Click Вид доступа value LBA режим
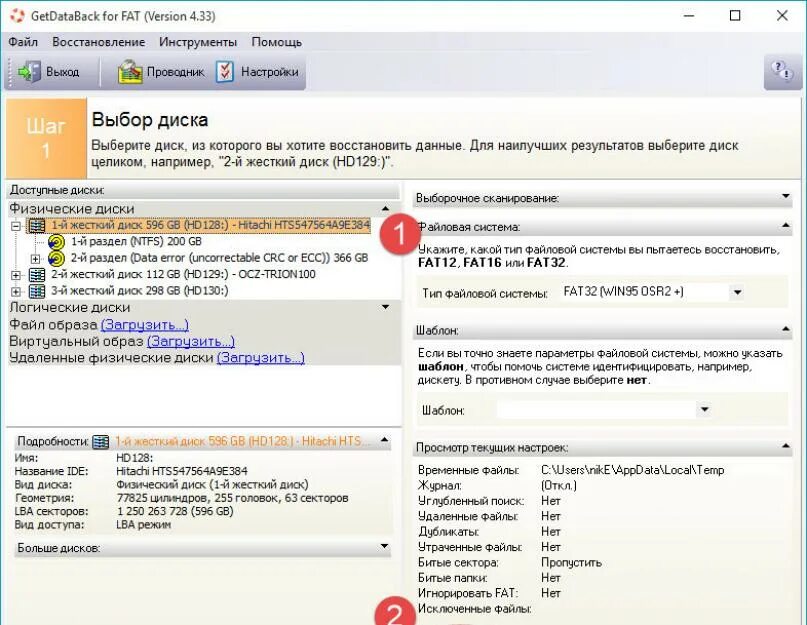This screenshot has width=807, height=625. click(x=143, y=525)
